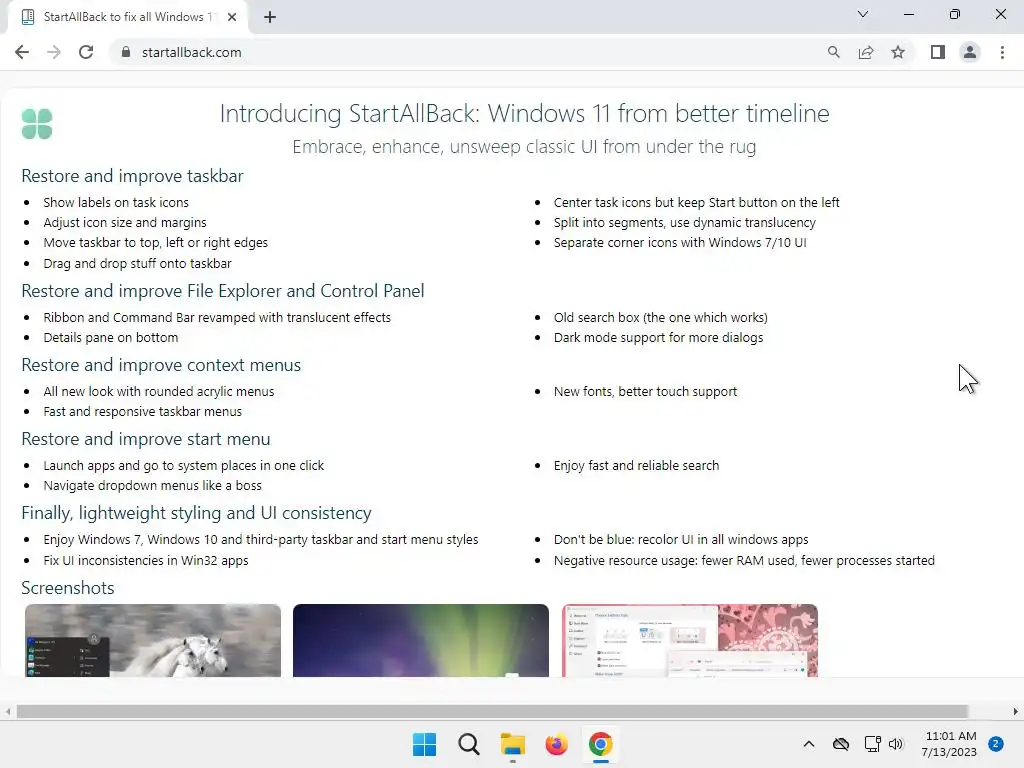Open File Explorer from taskbar

coord(513,744)
